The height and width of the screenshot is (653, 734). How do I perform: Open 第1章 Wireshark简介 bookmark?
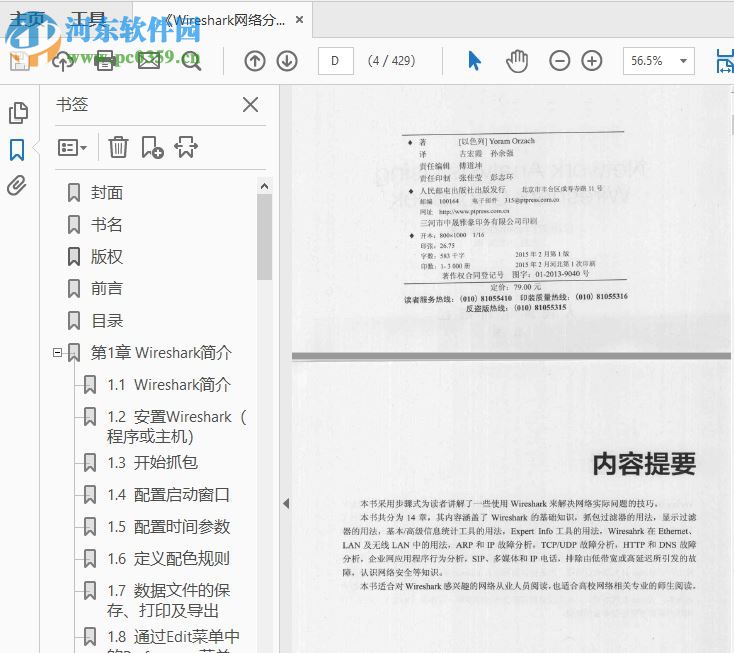pyautogui.click(x=161, y=352)
